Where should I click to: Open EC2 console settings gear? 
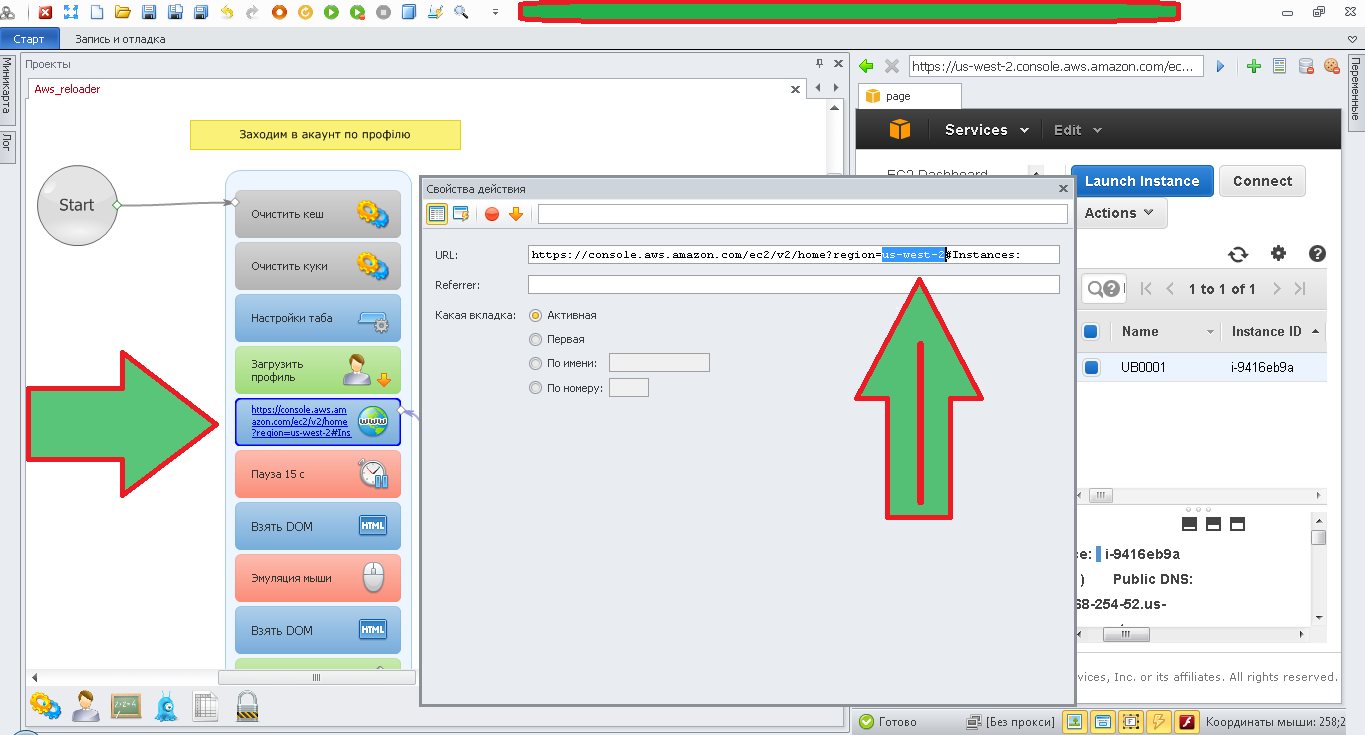(1279, 254)
